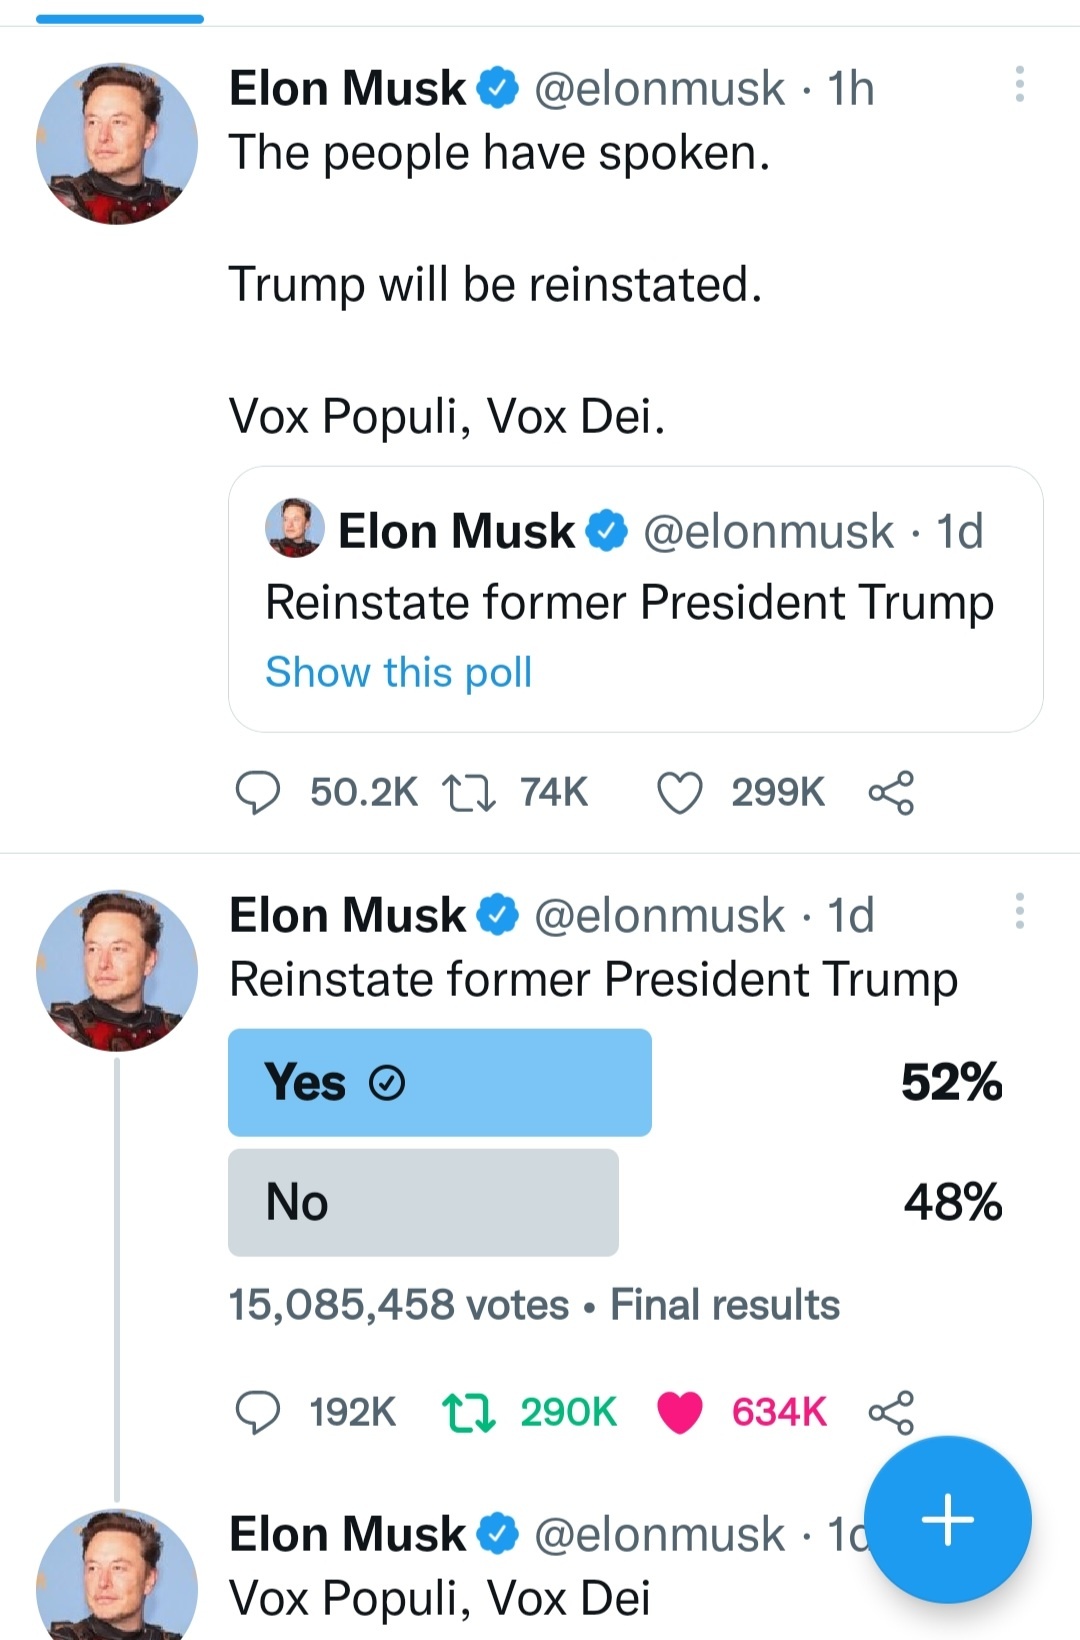Open the quoted 'Reinstate former President Trump' tweet
This screenshot has width=1080, height=1640.
pos(636,599)
